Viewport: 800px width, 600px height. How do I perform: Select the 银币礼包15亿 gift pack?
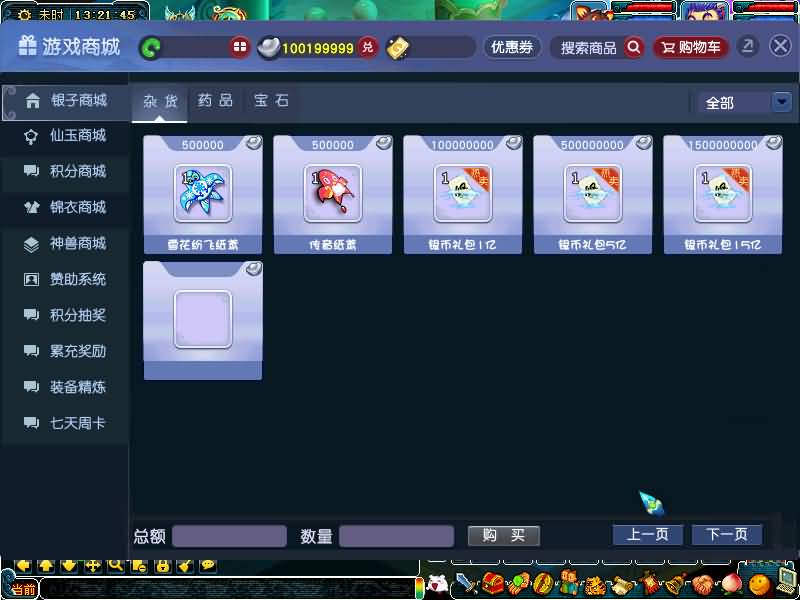[722, 194]
